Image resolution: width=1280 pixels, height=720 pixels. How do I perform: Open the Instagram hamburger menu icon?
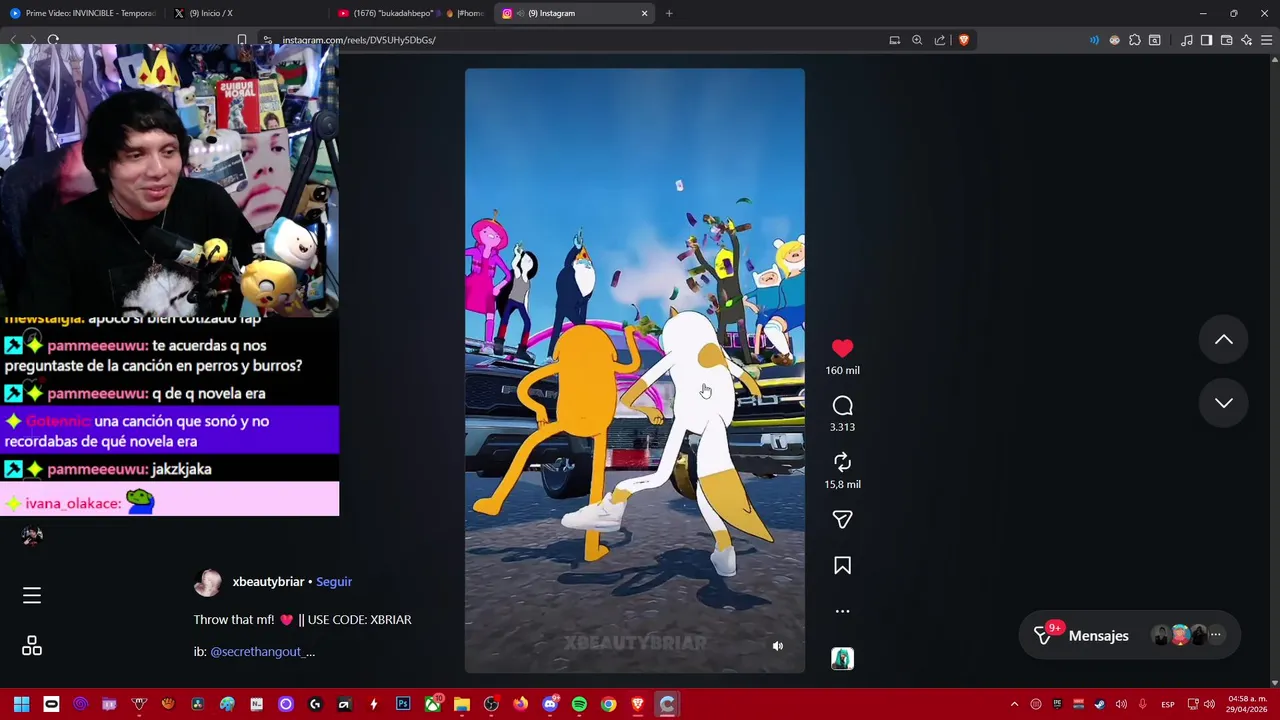click(32, 595)
